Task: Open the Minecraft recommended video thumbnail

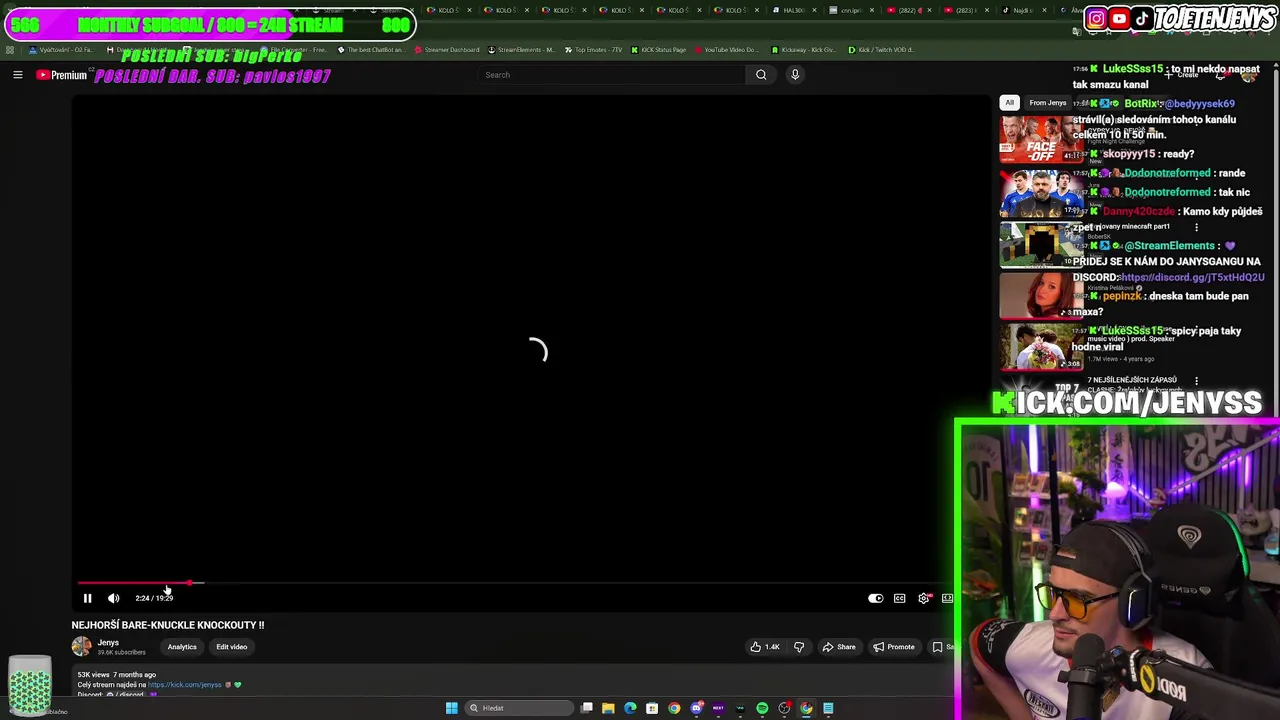Action: (1041, 245)
